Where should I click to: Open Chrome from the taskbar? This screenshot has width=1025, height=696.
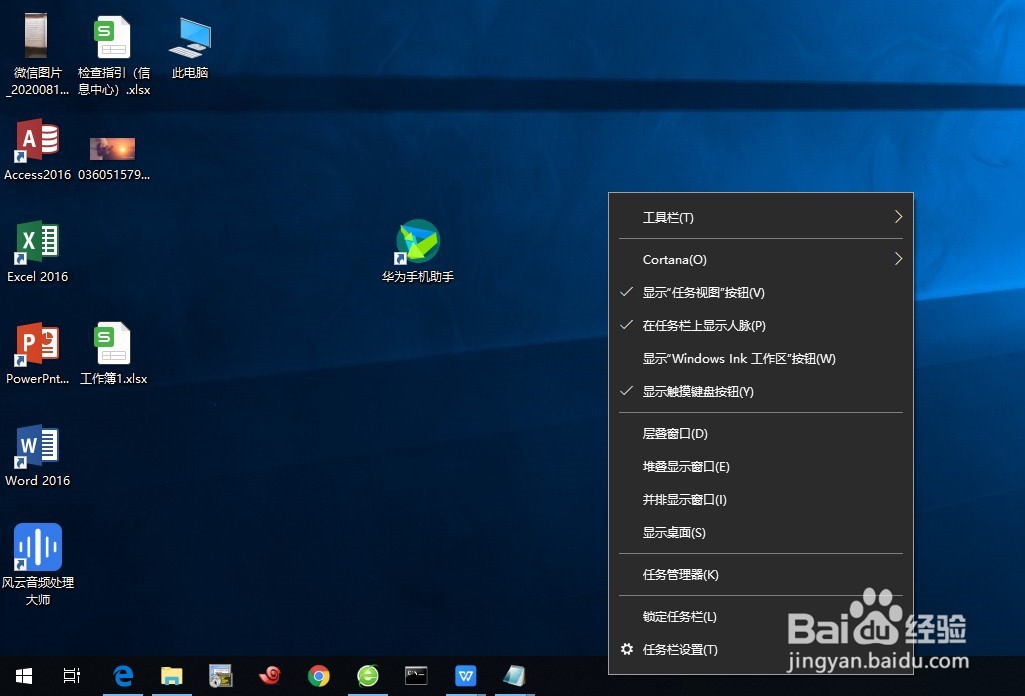point(318,676)
